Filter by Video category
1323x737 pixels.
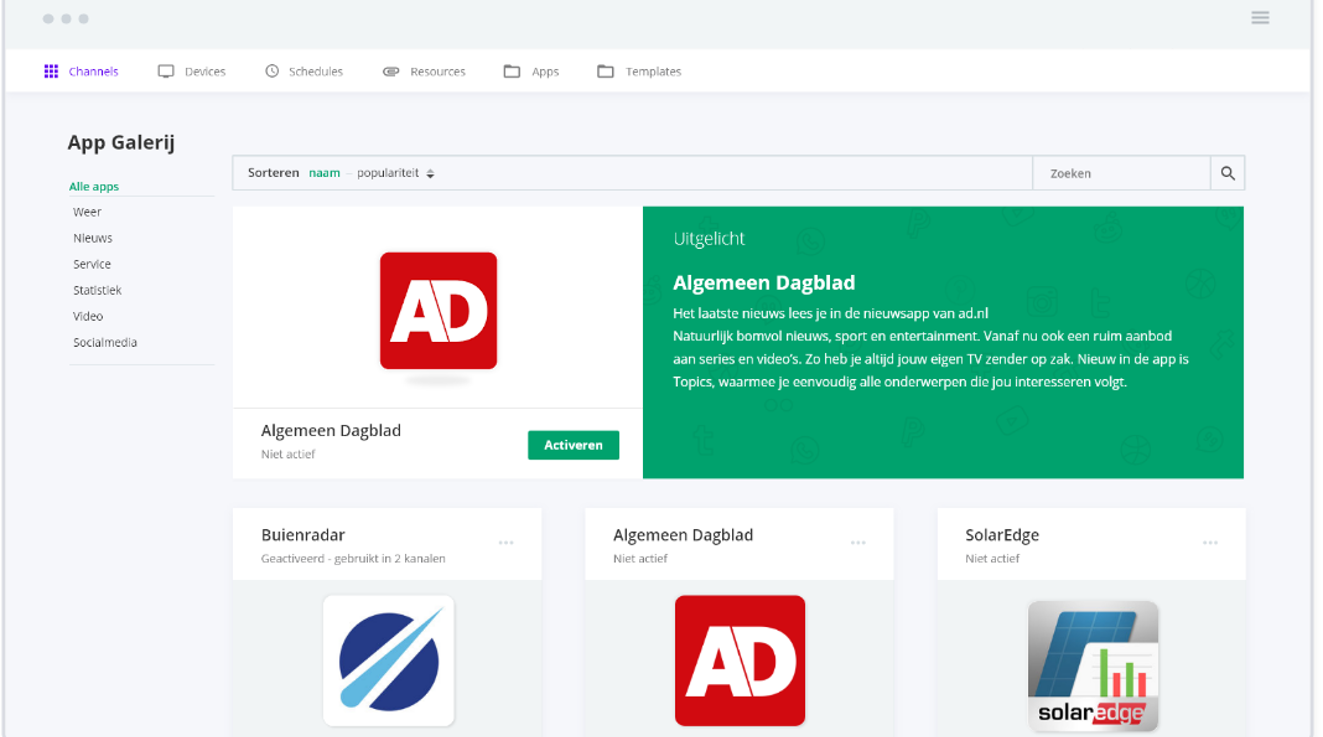[x=88, y=316]
